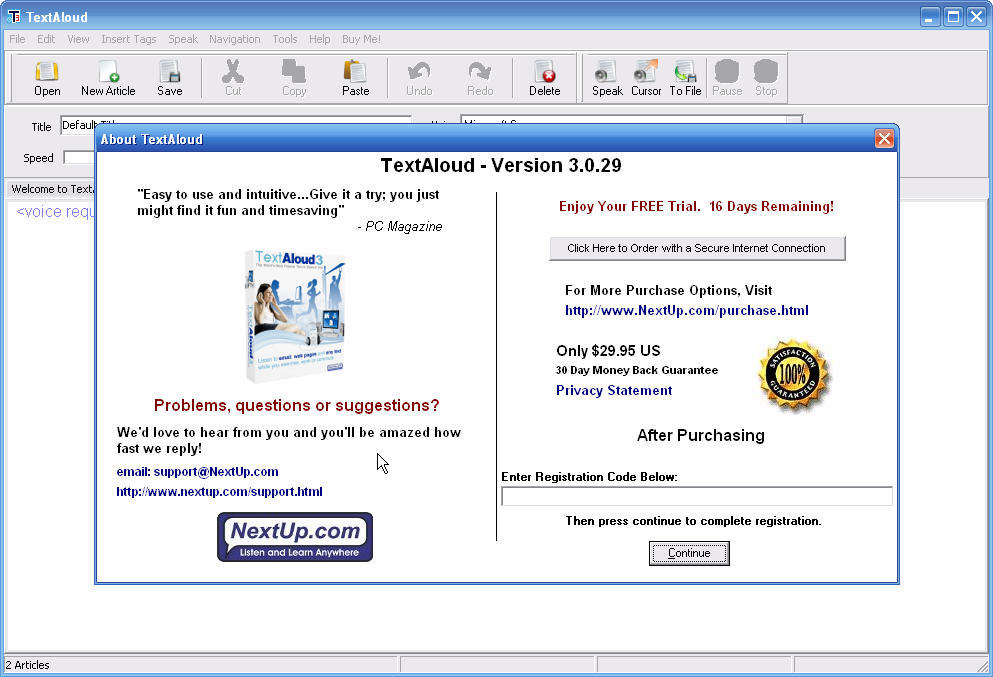This screenshot has height=677, width=993.
Task: Click the Undo arrow icon
Action: (x=419, y=78)
